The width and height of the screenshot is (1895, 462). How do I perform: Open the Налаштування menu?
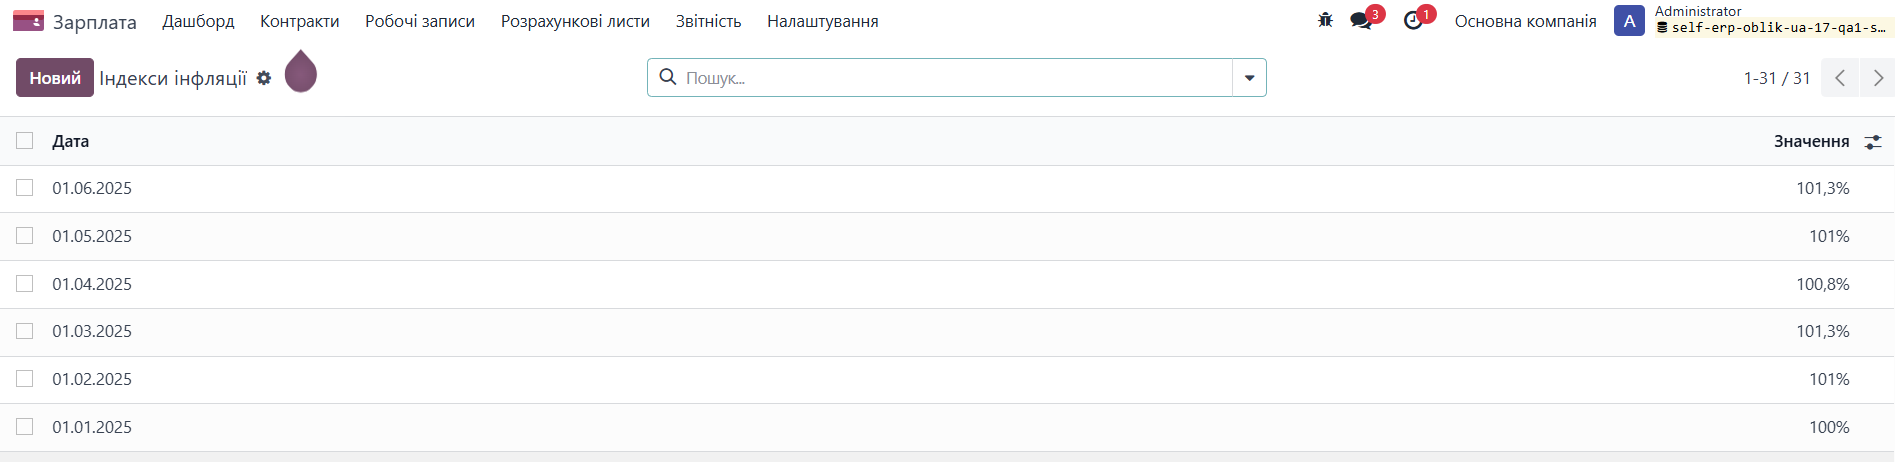pyautogui.click(x=823, y=21)
